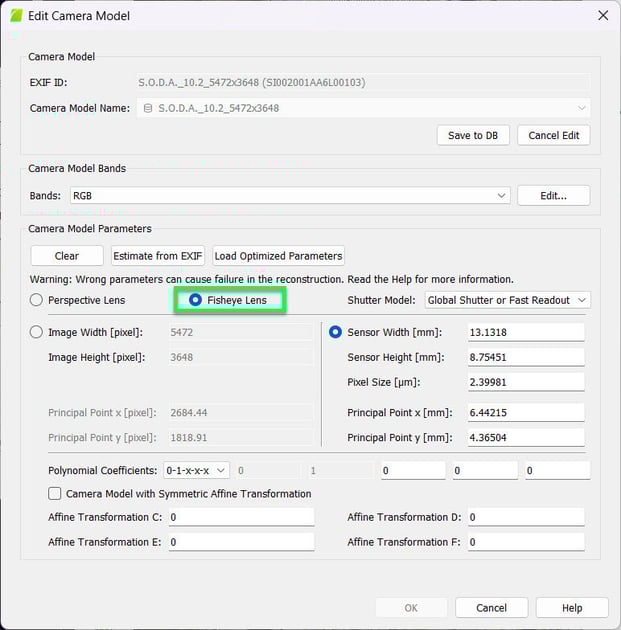Viewport: 621px width, 630px height.
Task: Click the Save to DB button
Action: pos(473,135)
